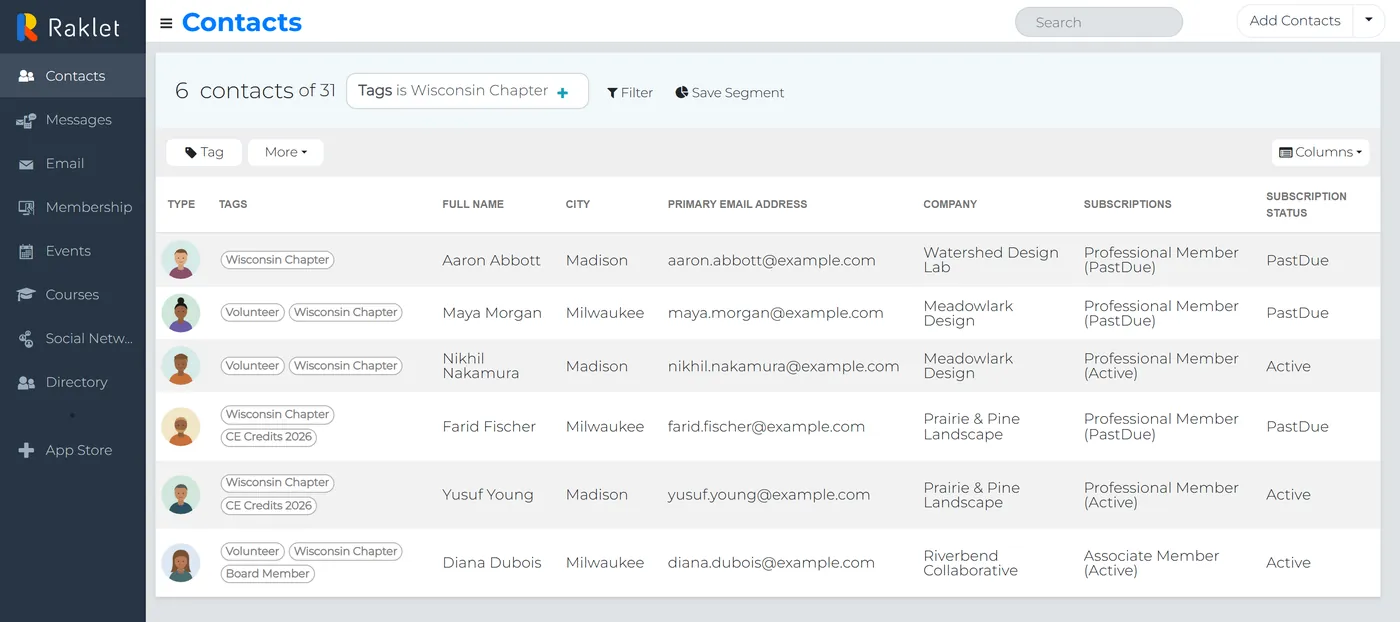Go to Email section
The image size is (1400, 622).
coord(73,164)
